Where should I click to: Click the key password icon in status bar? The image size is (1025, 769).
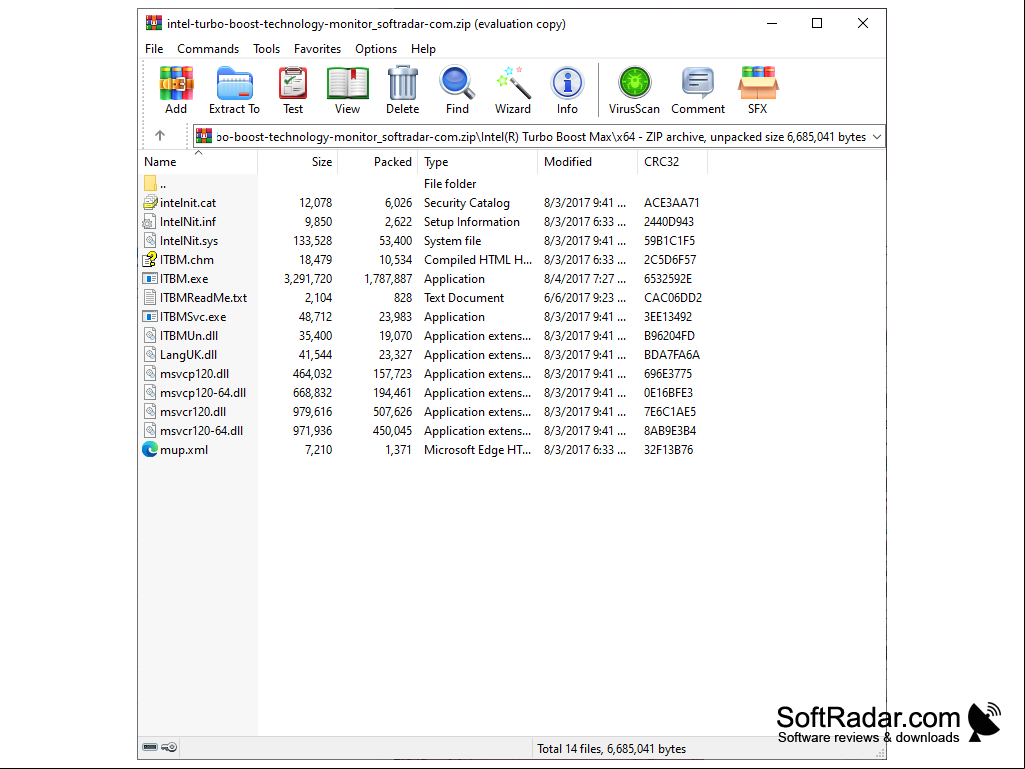coord(169,747)
